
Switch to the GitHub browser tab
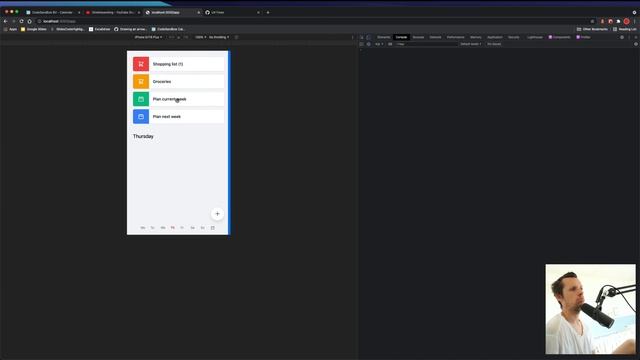tap(232, 12)
